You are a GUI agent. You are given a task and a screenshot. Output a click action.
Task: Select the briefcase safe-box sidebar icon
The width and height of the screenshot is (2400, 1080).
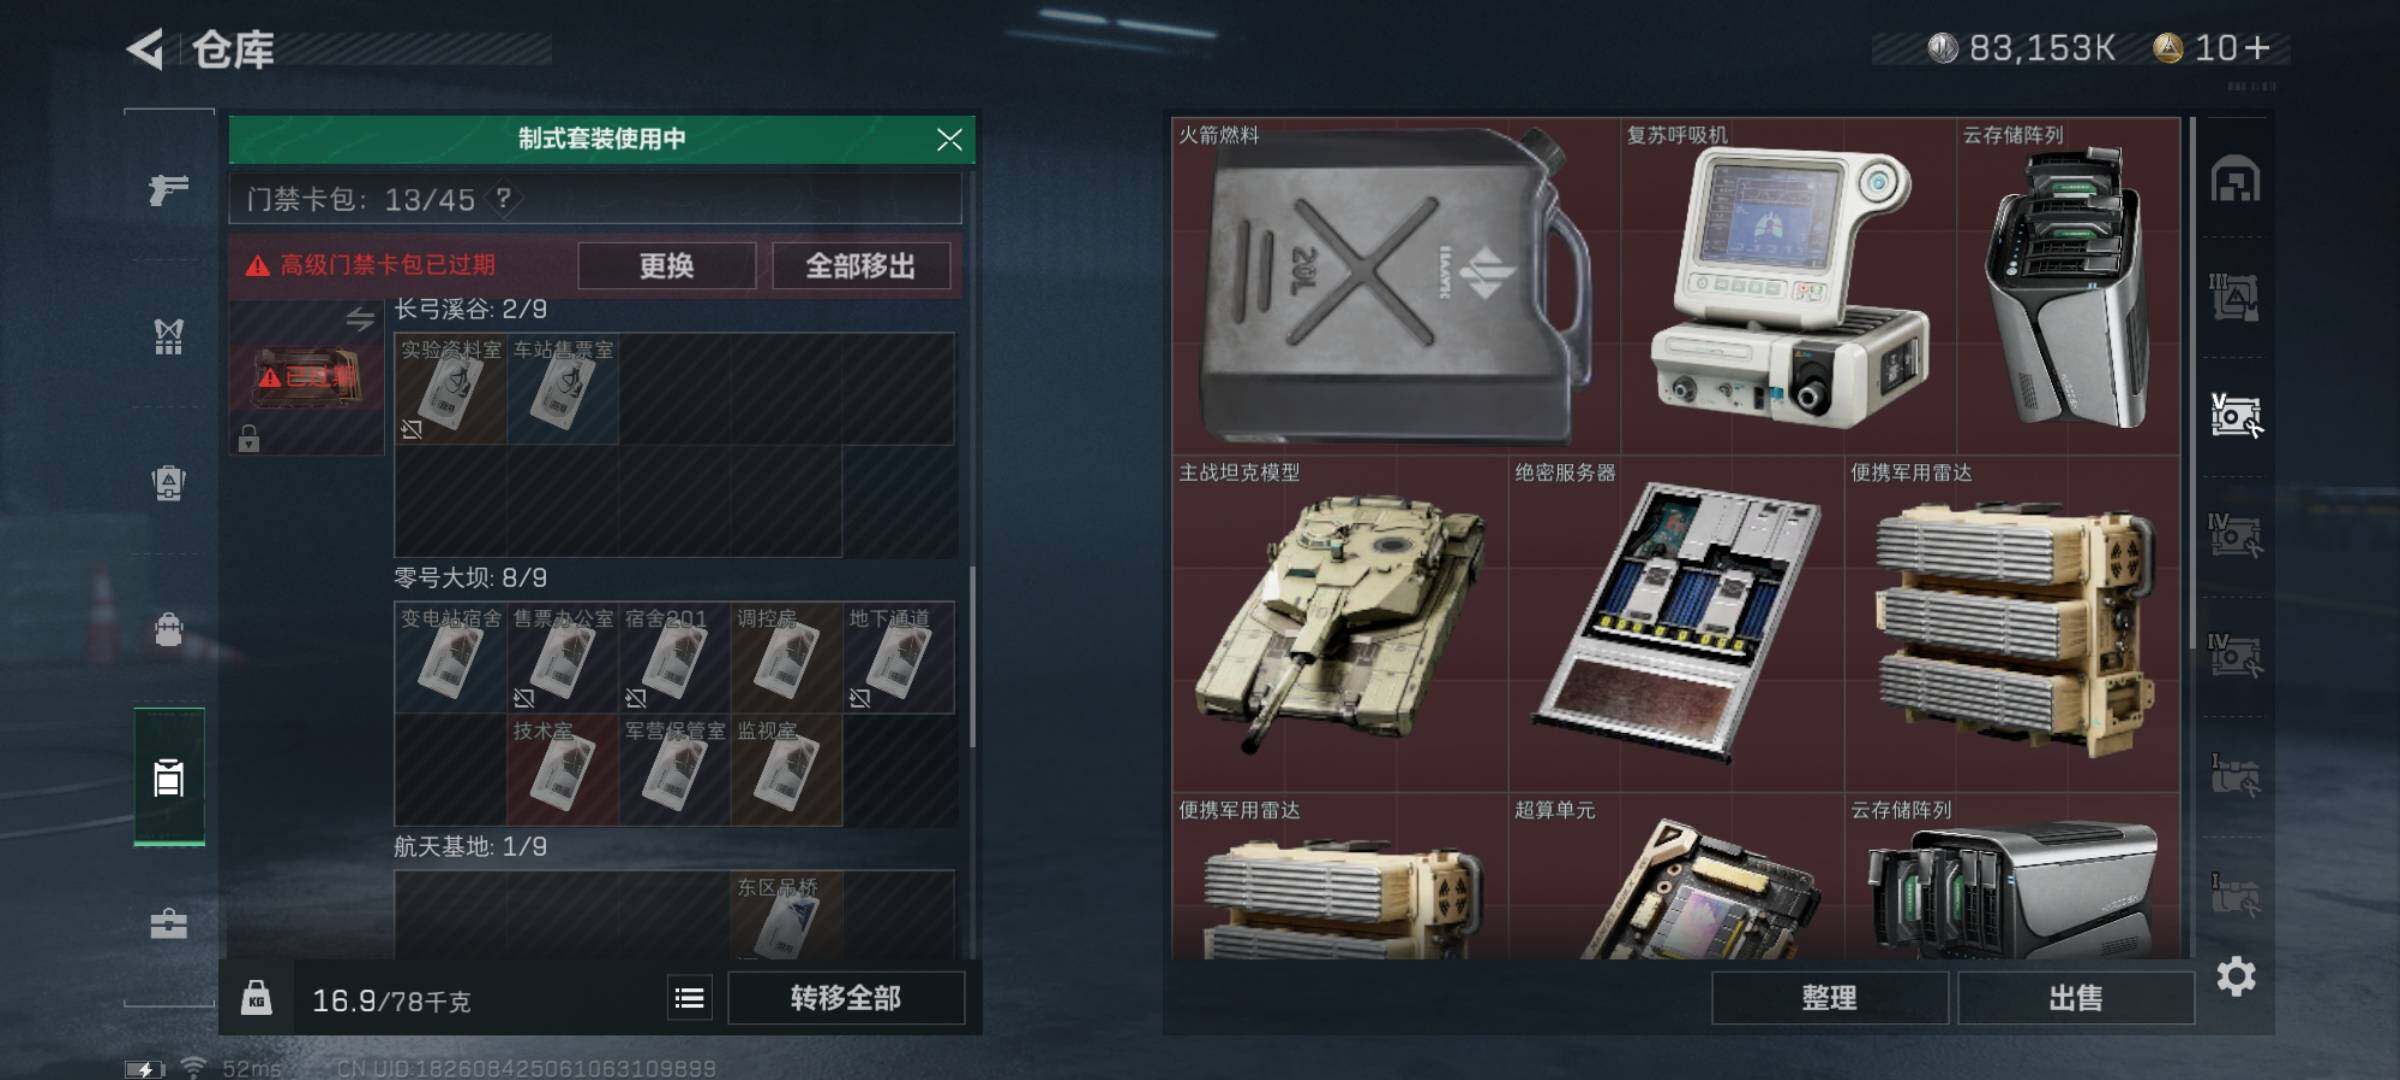pos(168,923)
